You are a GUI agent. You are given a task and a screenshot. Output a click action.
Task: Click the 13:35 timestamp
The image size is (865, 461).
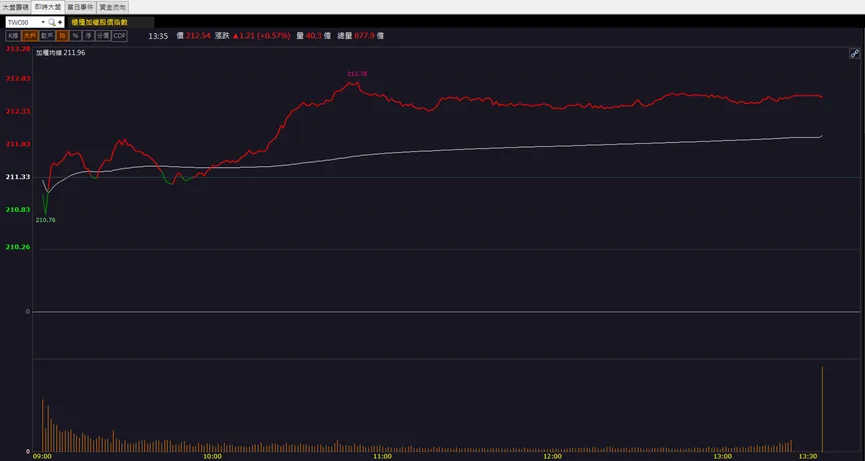(x=158, y=36)
